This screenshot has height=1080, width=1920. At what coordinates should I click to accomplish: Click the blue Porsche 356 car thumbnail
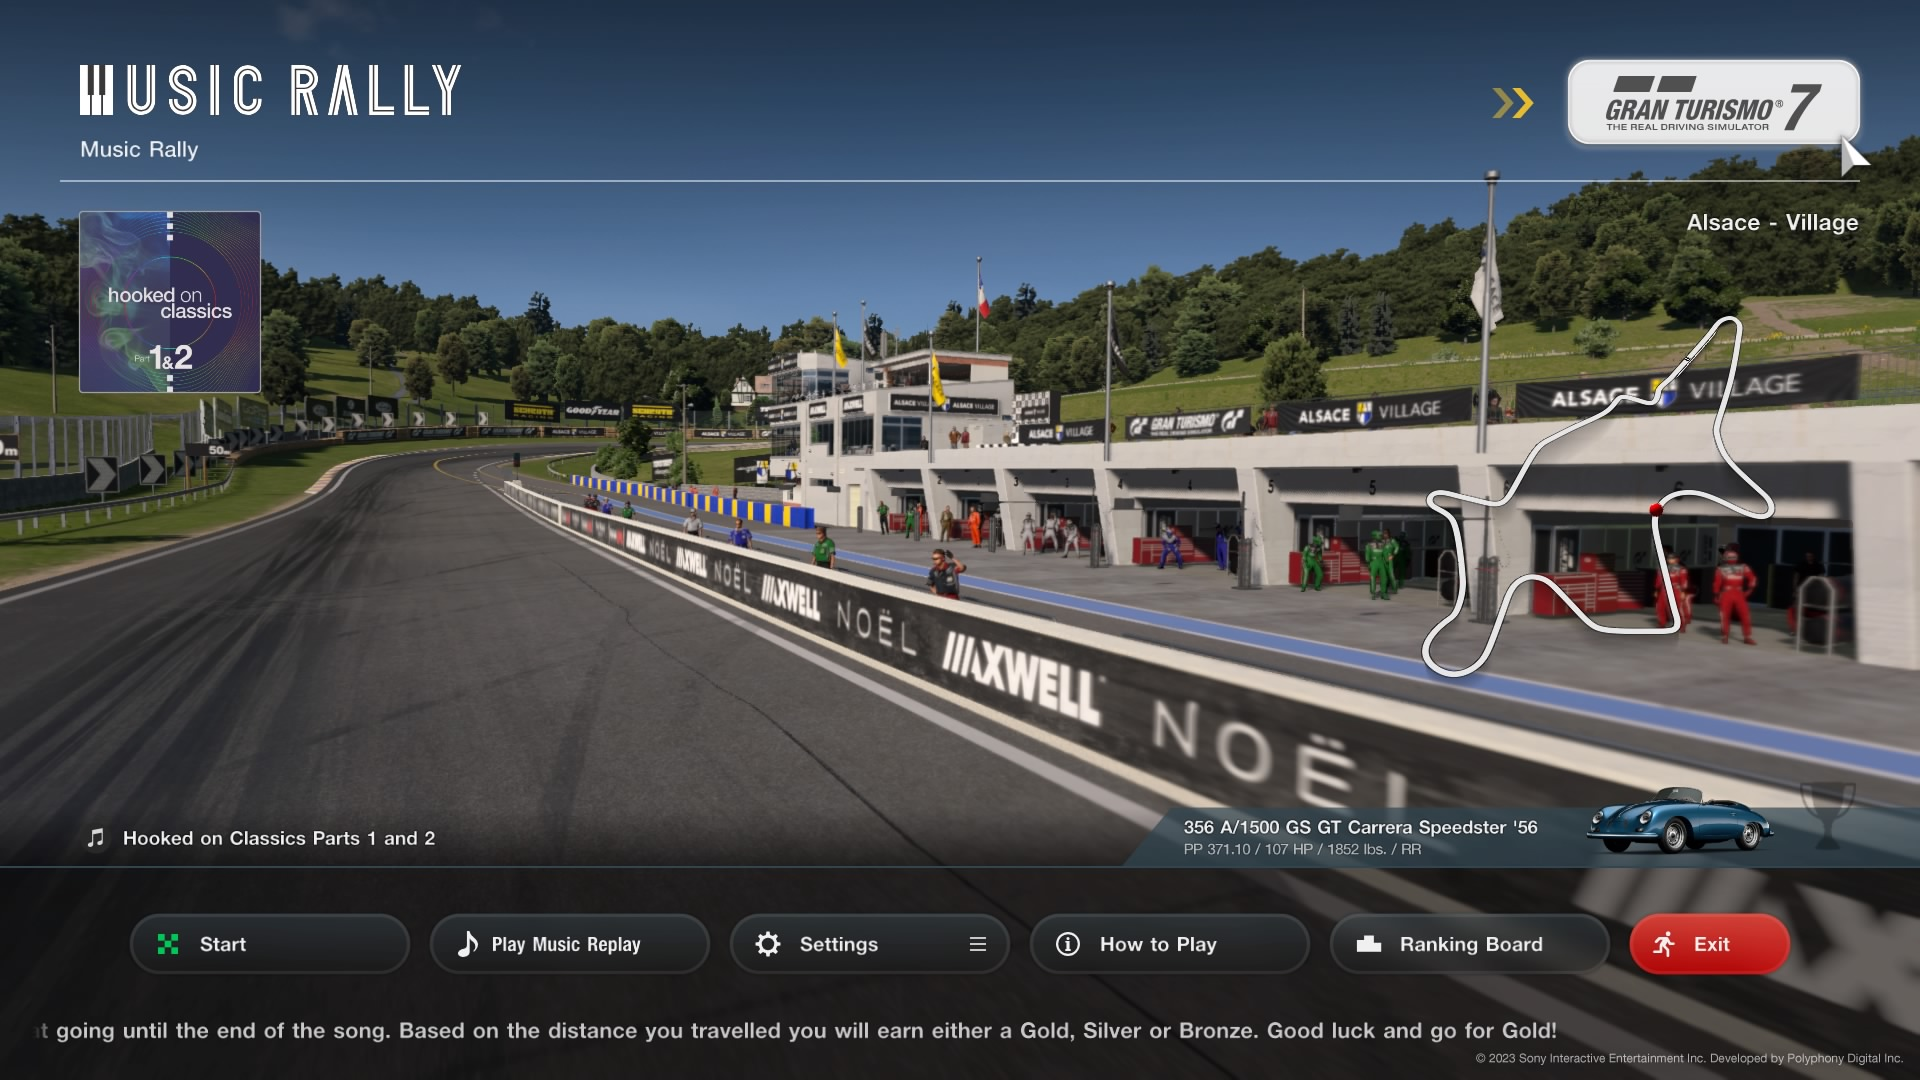pyautogui.click(x=1680, y=822)
